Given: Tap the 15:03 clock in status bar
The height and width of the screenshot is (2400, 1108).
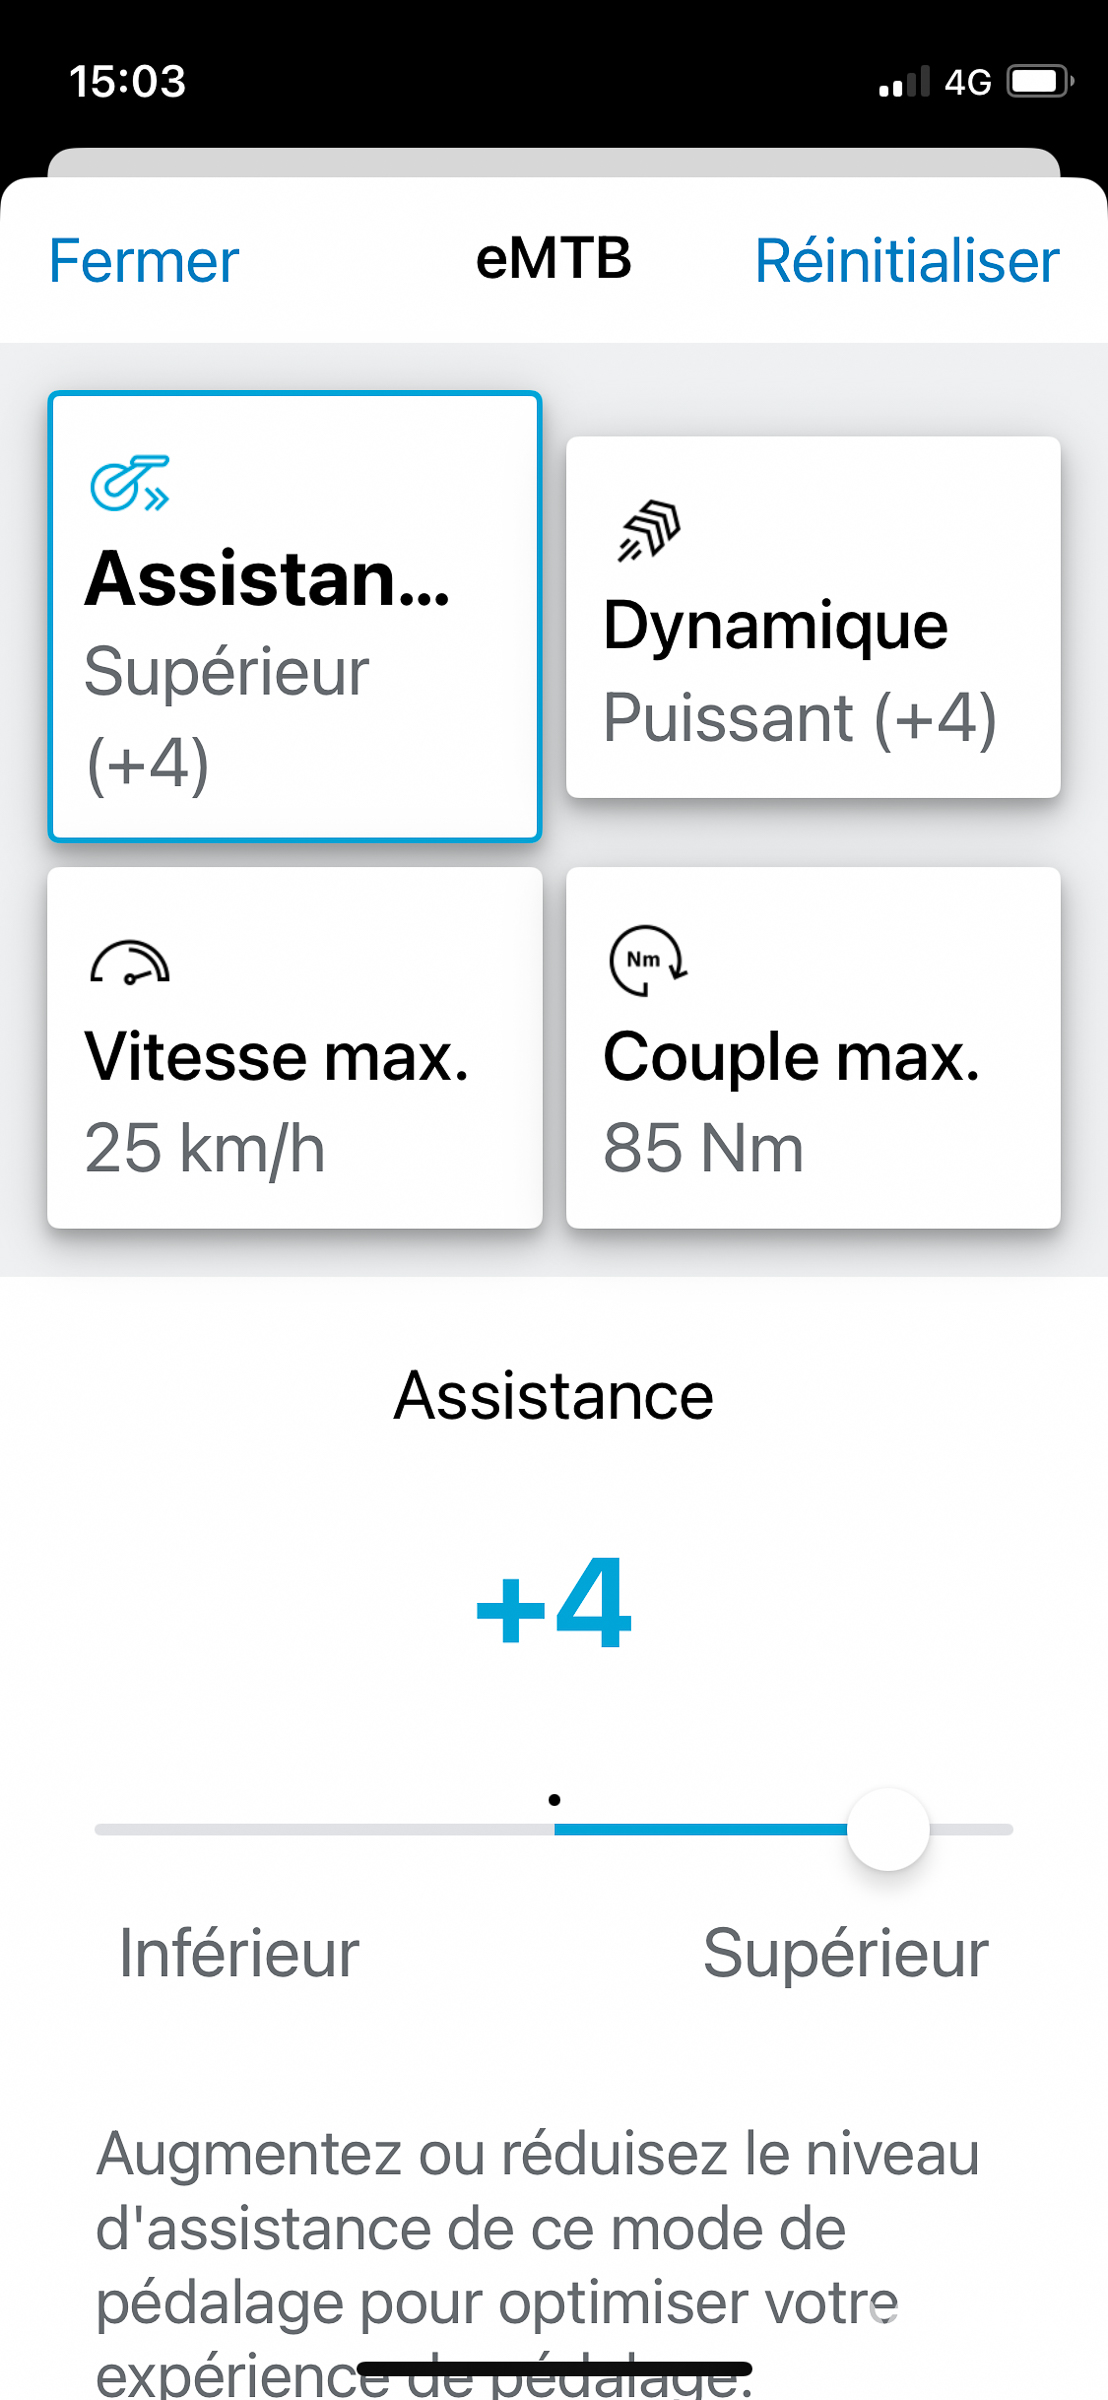Looking at the screenshot, I should [128, 82].
